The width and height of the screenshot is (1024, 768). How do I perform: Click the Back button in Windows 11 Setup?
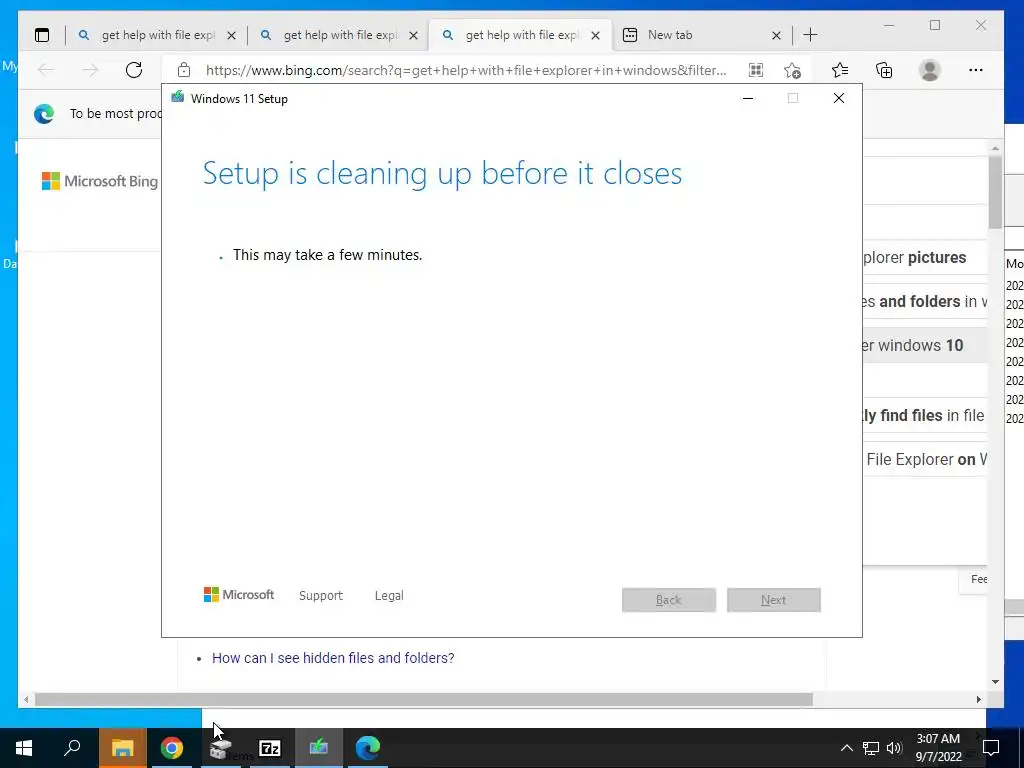point(669,600)
